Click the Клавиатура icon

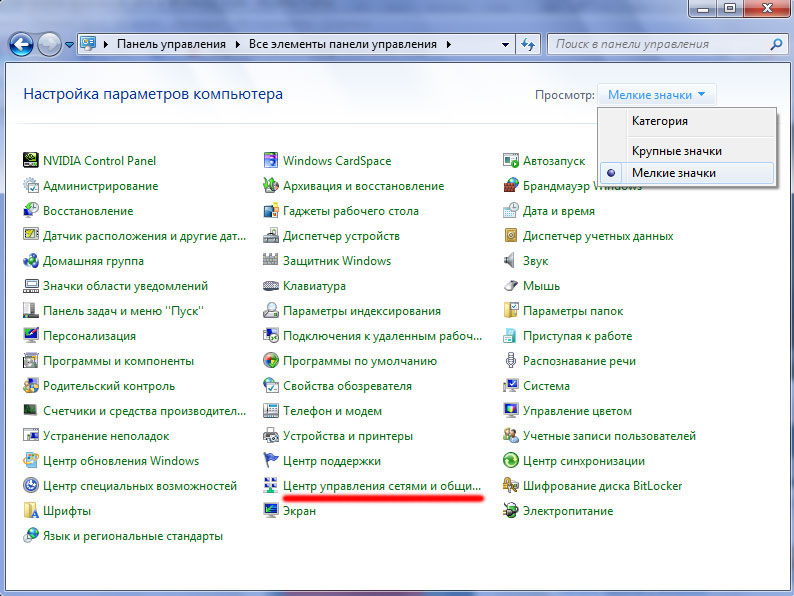coord(271,286)
